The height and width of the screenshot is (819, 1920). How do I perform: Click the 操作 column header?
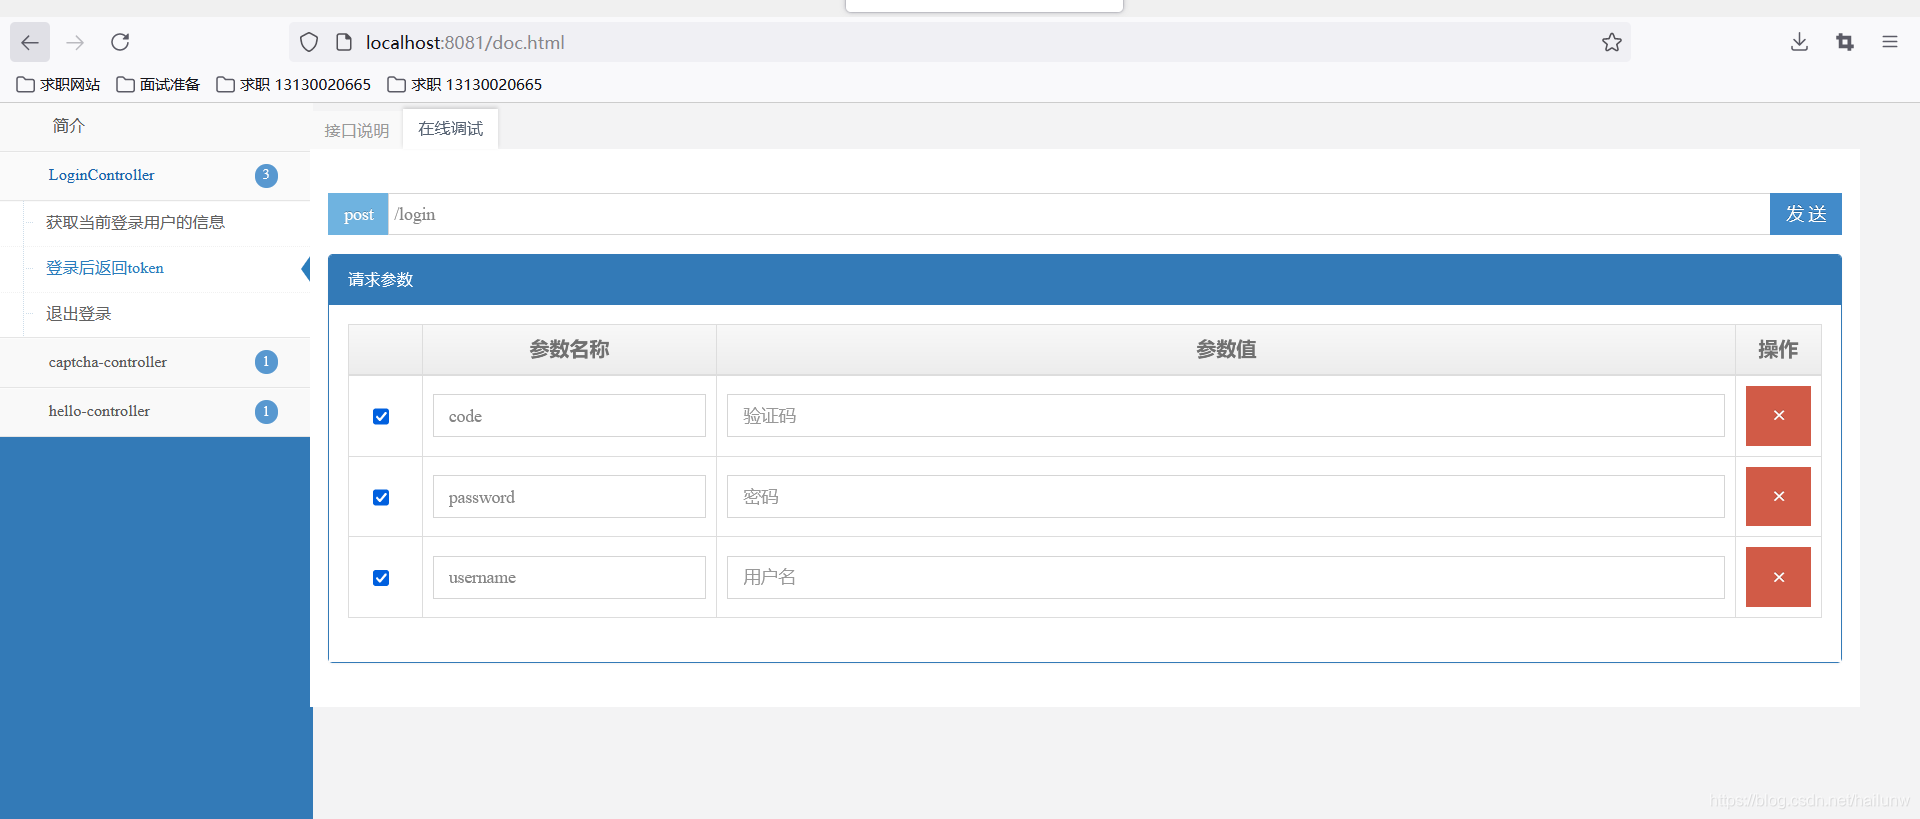(x=1778, y=349)
